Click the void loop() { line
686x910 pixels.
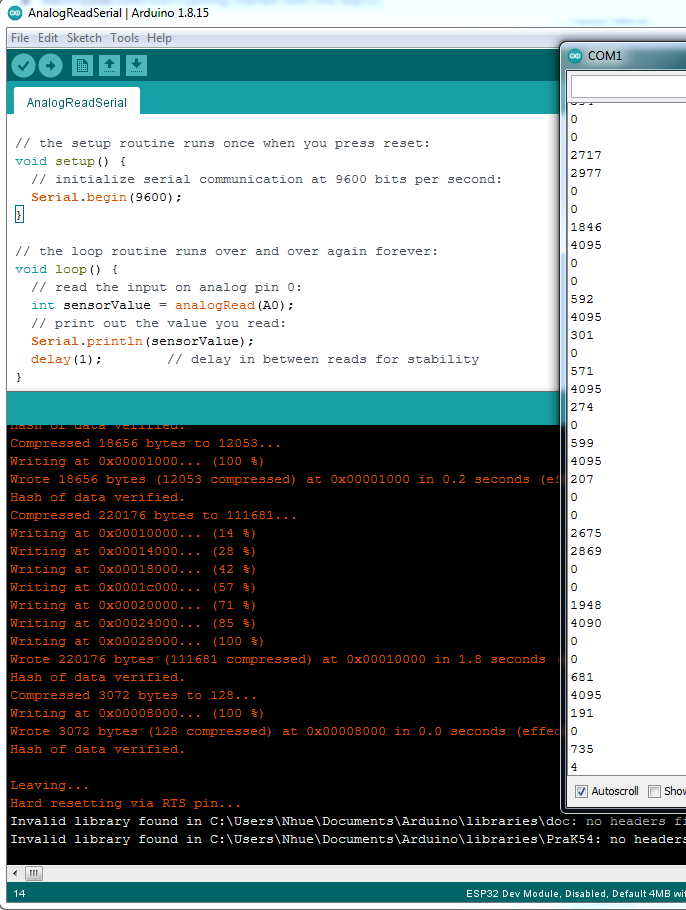click(x=66, y=269)
